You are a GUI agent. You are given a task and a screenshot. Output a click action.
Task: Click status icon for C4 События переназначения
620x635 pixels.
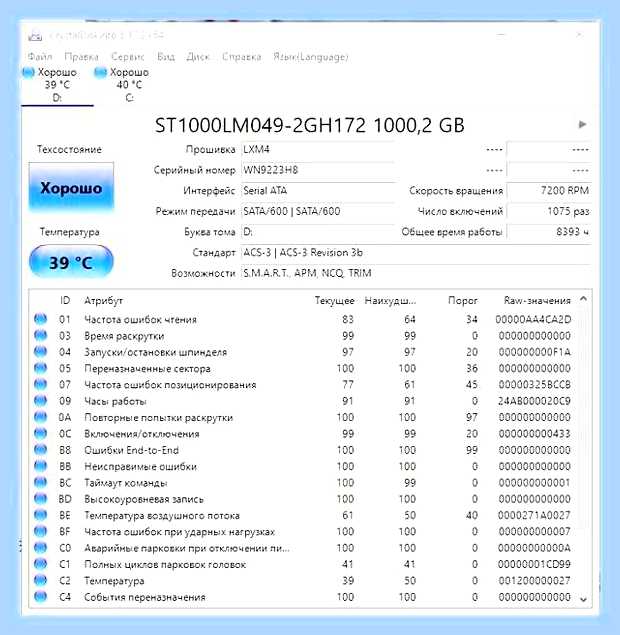pos(40,597)
